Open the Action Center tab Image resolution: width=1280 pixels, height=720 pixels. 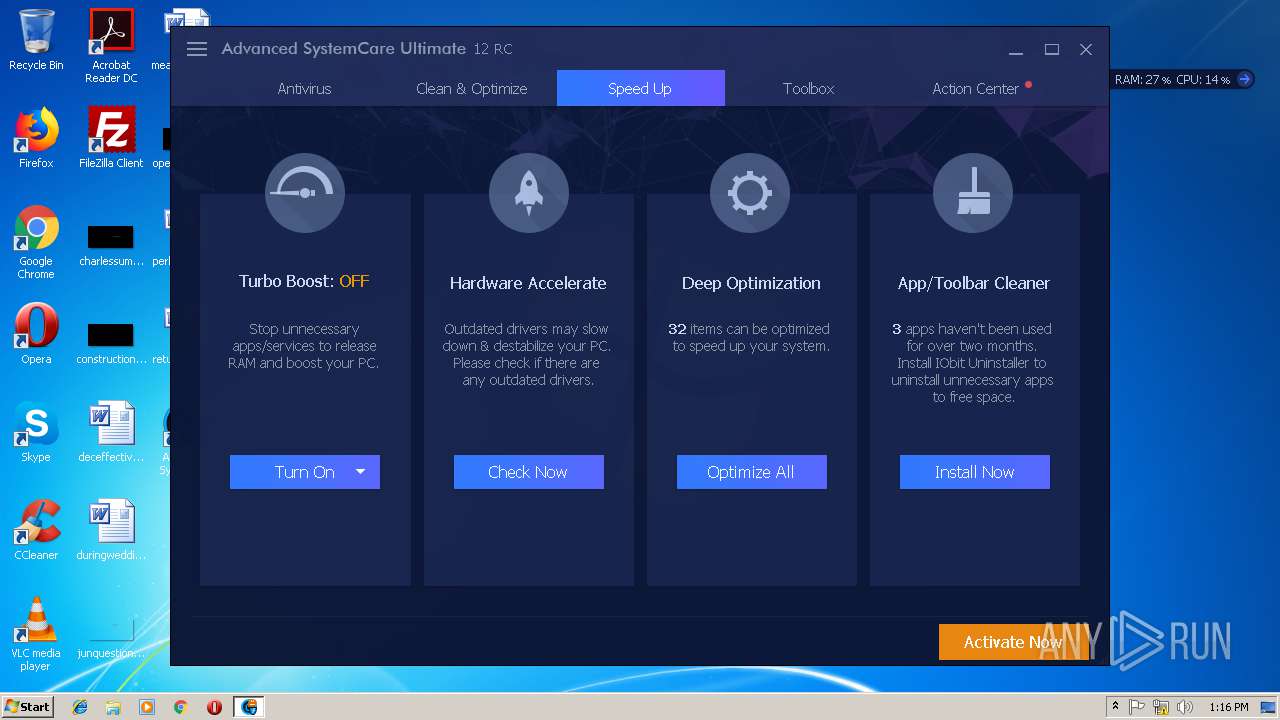[x=977, y=88]
